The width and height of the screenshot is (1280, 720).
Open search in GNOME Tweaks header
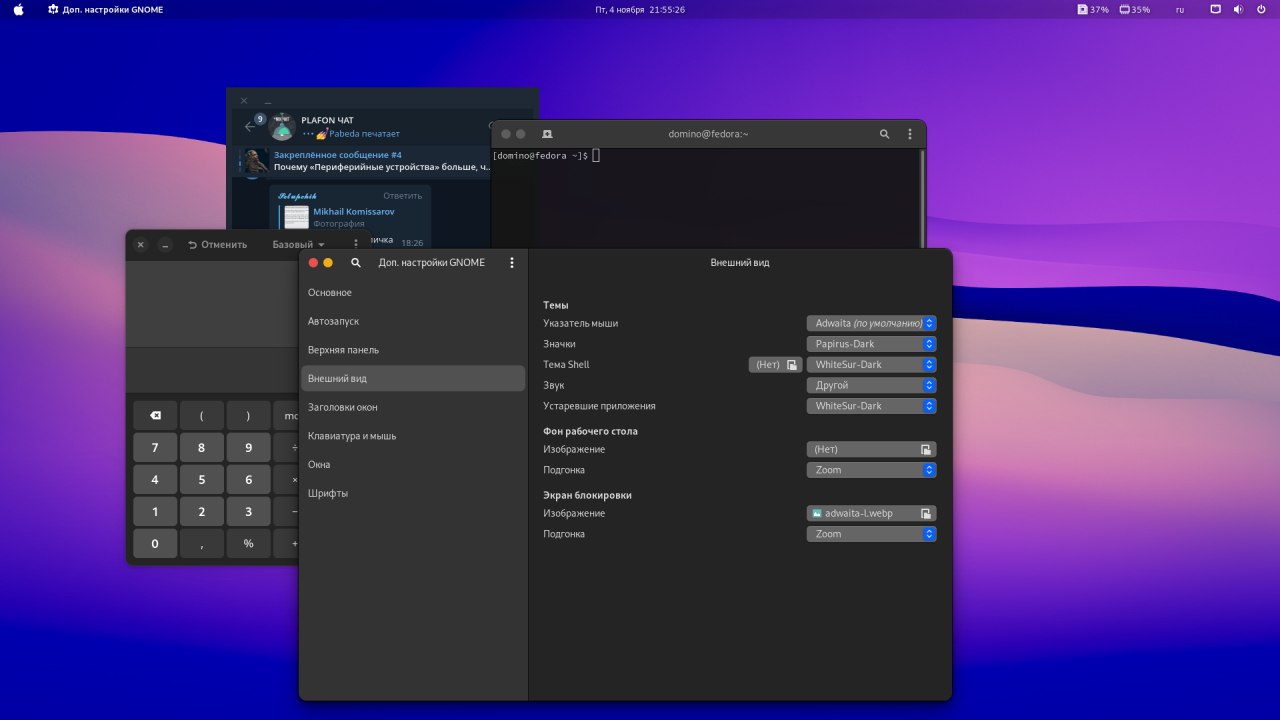coord(356,263)
